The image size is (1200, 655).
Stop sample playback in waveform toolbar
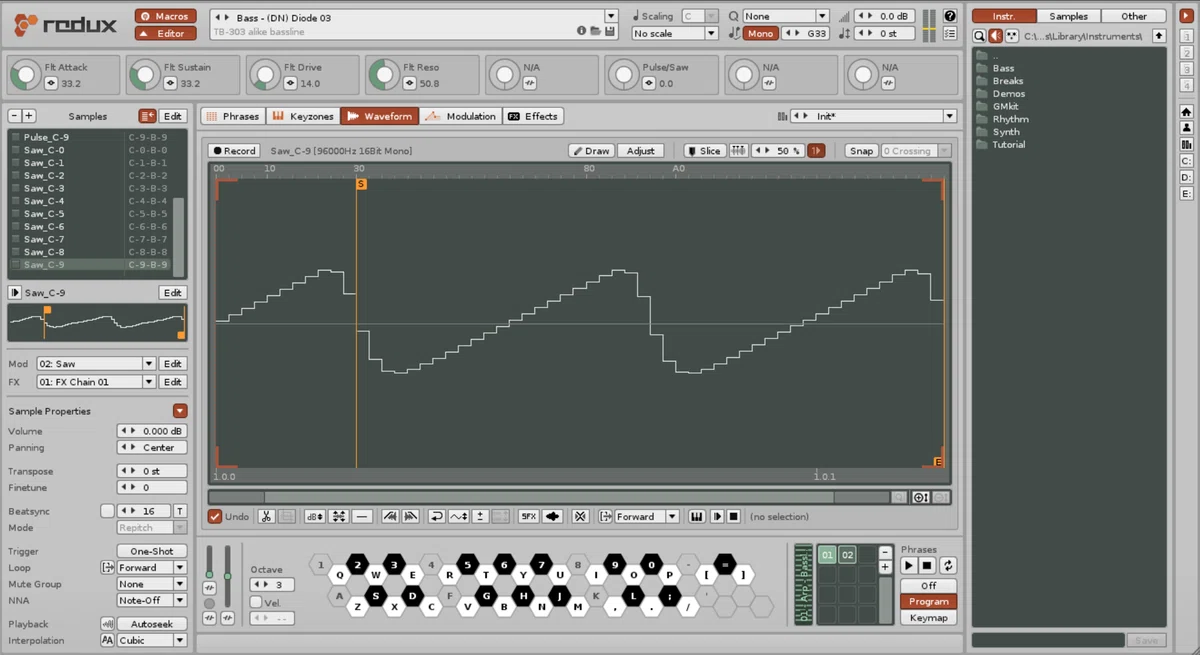[734, 517]
